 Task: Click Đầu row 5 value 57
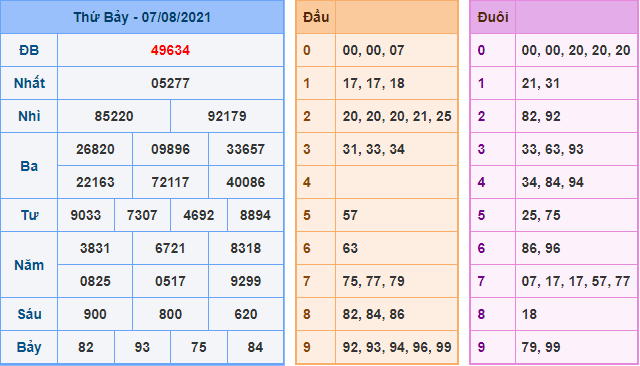pos(350,215)
